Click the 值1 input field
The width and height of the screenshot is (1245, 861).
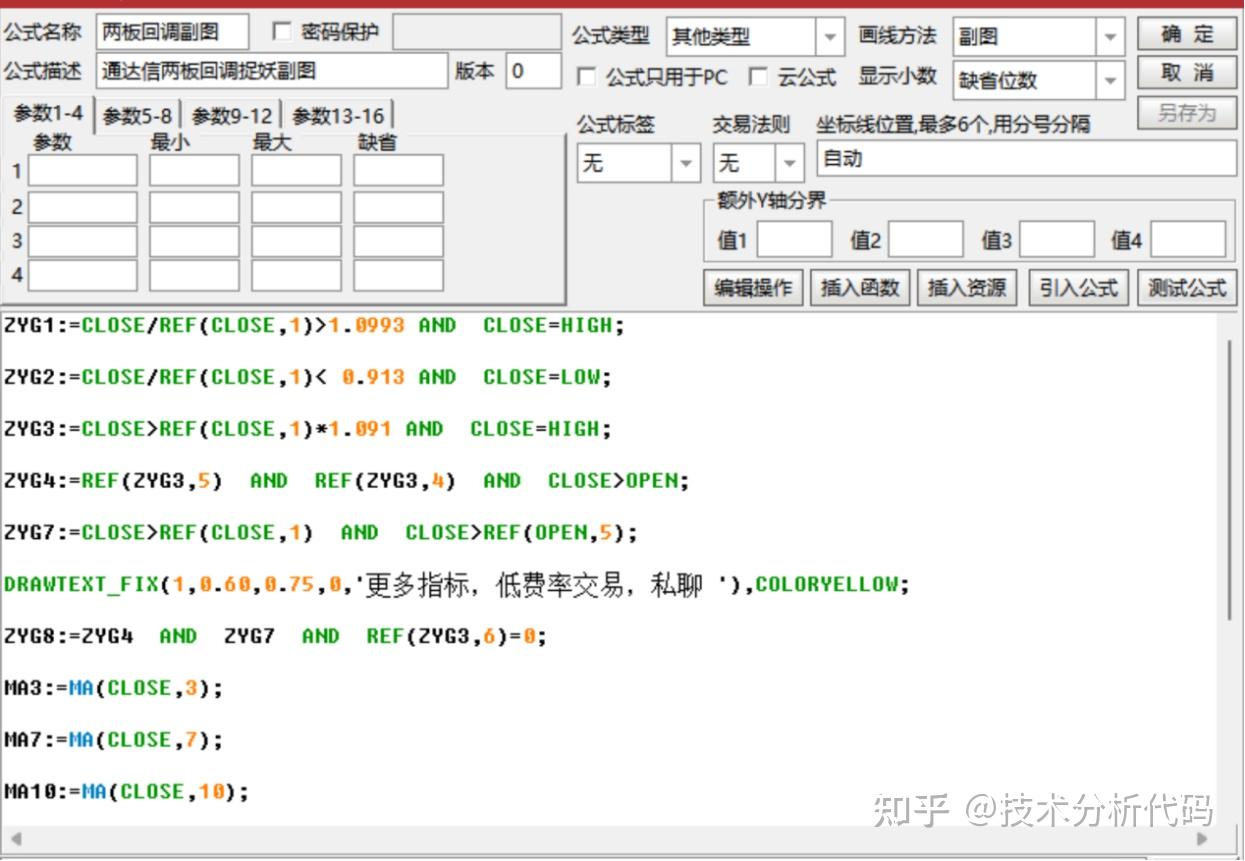pyautogui.click(x=794, y=240)
